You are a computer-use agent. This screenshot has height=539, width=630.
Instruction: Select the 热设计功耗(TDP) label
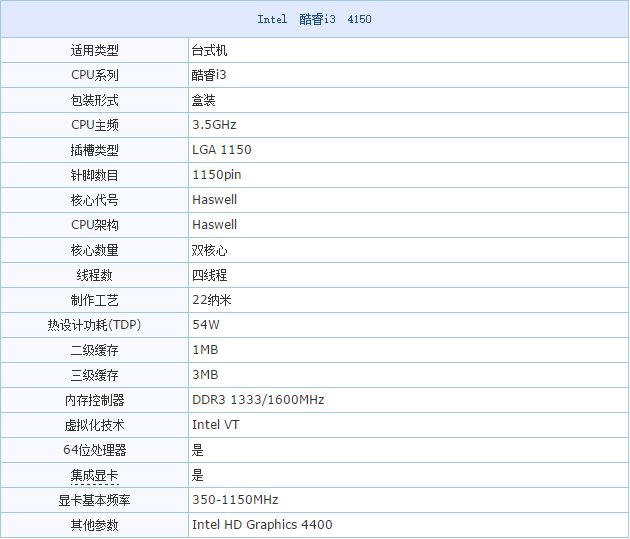click(x=94, y=325)
